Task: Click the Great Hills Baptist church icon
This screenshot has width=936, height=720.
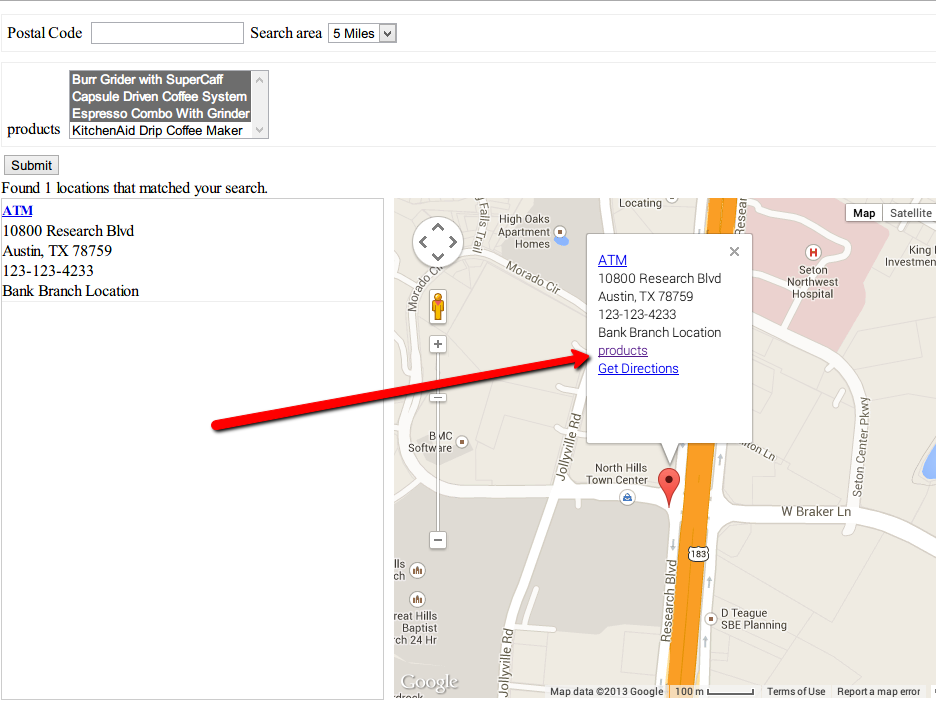Action: [417, 598]
